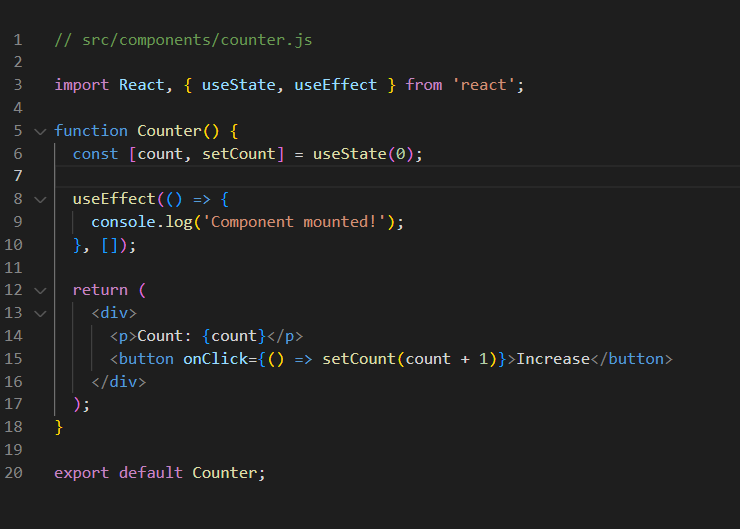Click the opening div tag on line 13
Image resolution: width=740 pixels, height=529 pixels.
click(114, 313)
